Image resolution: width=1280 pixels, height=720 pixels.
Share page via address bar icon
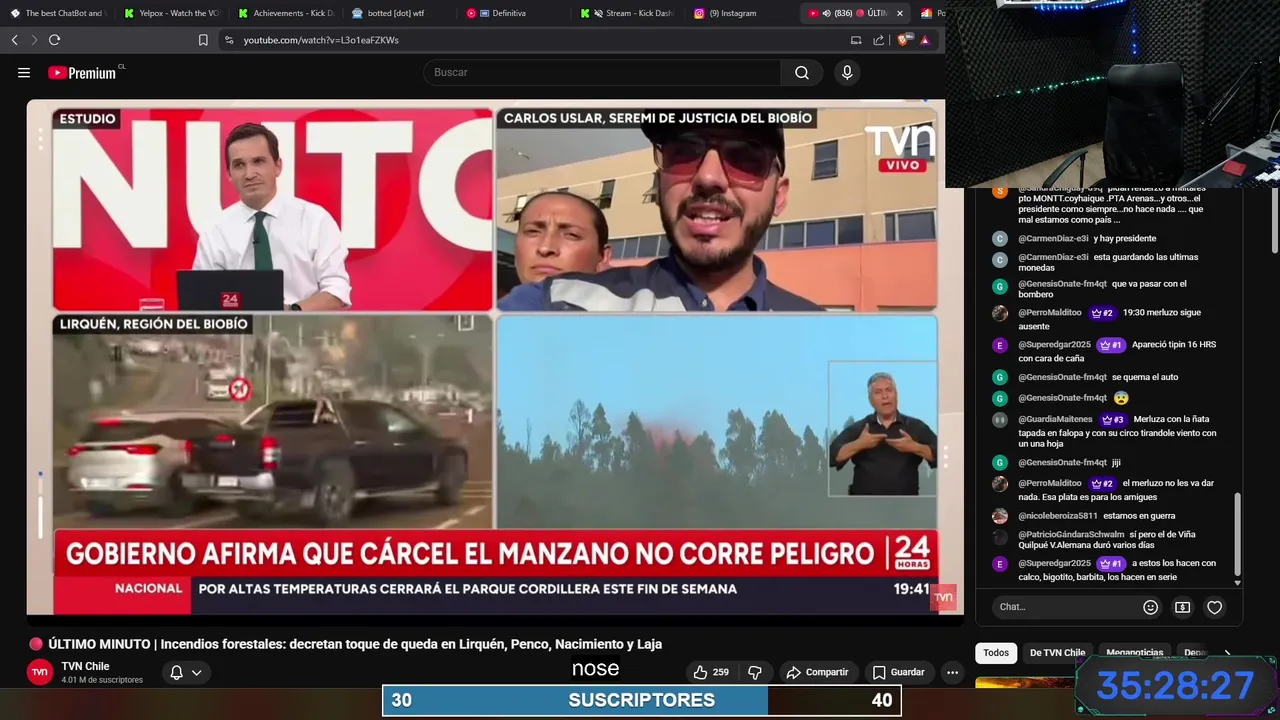pos(878,40)
